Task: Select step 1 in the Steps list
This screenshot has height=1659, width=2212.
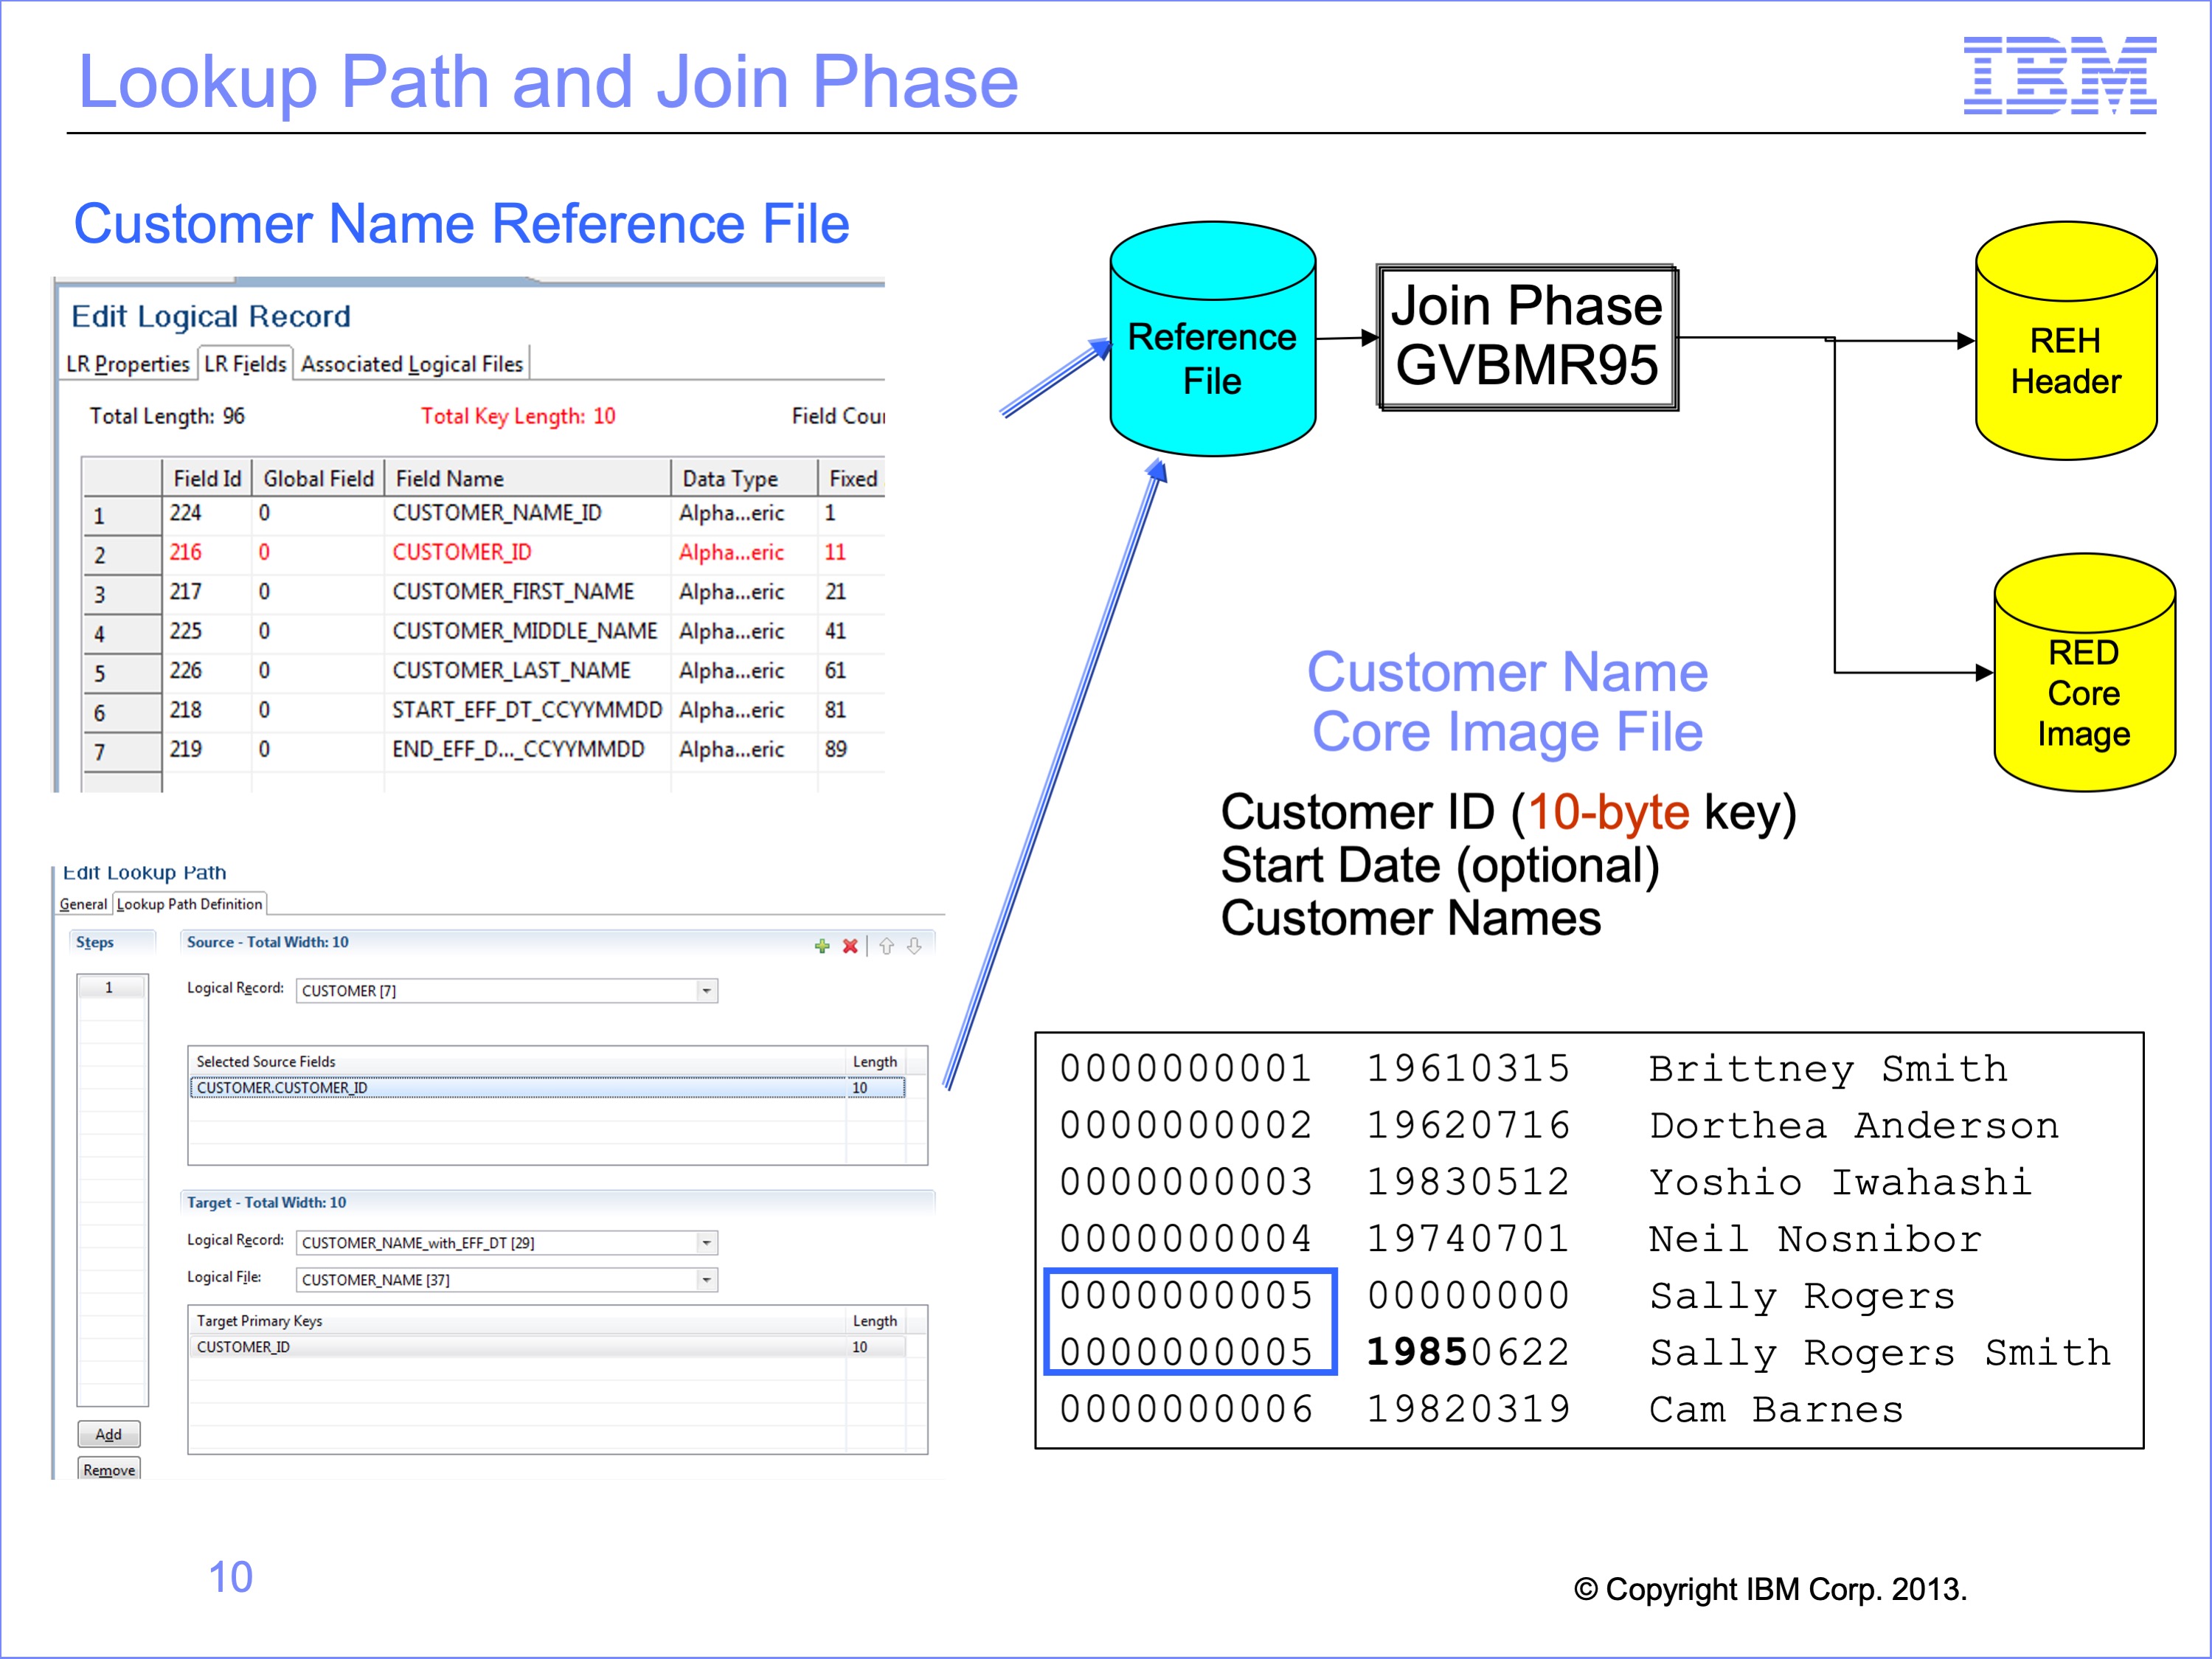Action: point(111,987)
